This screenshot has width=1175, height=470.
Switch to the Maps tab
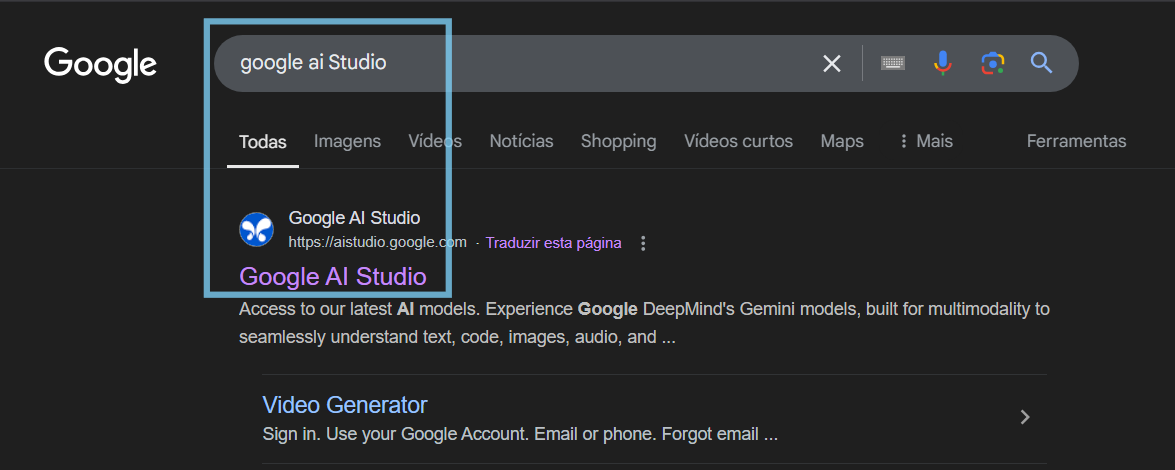(x=842, y=141)
